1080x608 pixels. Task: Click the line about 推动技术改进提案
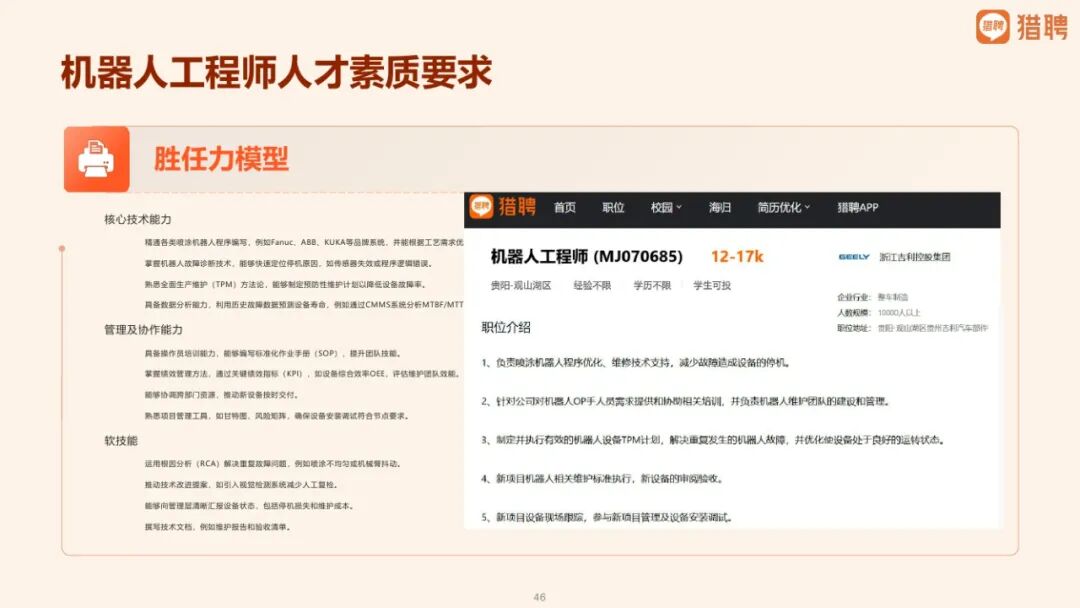pyautogui.click(x=242, y=485)
